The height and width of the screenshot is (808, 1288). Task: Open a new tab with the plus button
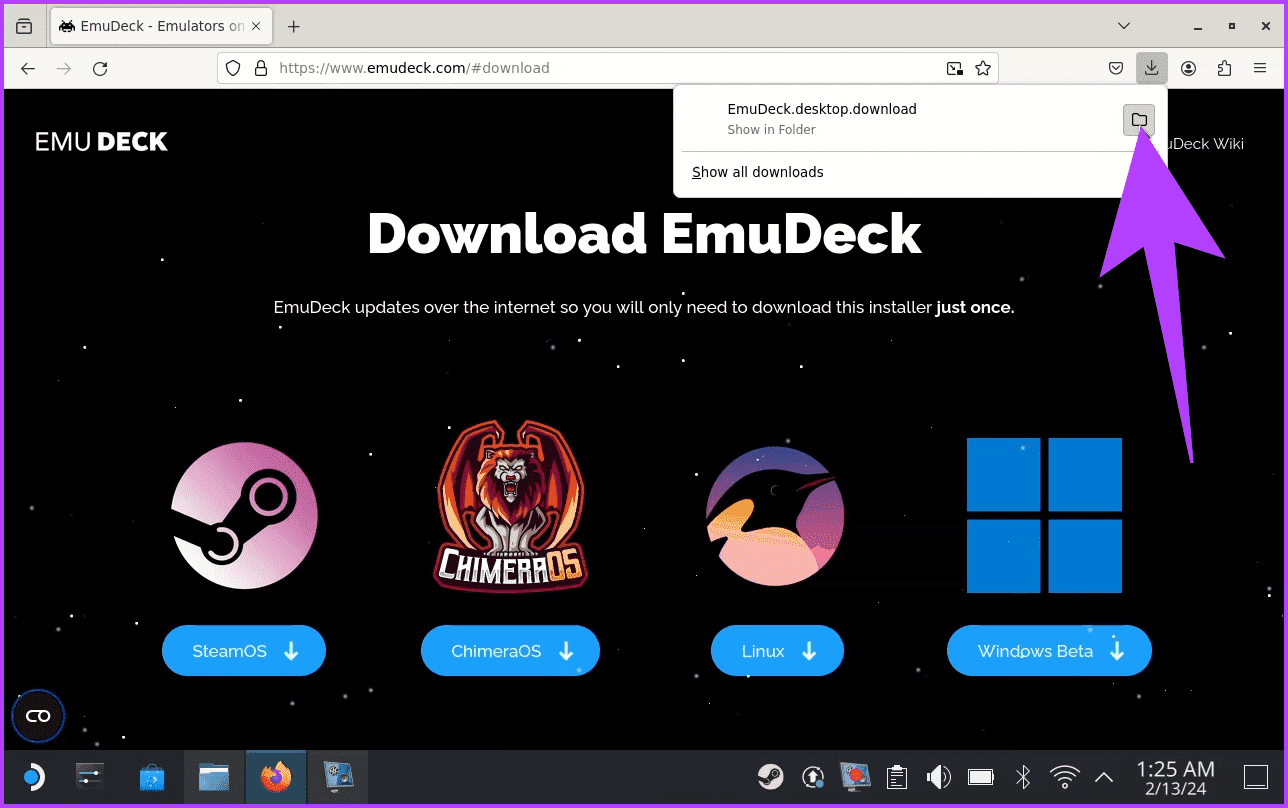(x=293, y=26)
